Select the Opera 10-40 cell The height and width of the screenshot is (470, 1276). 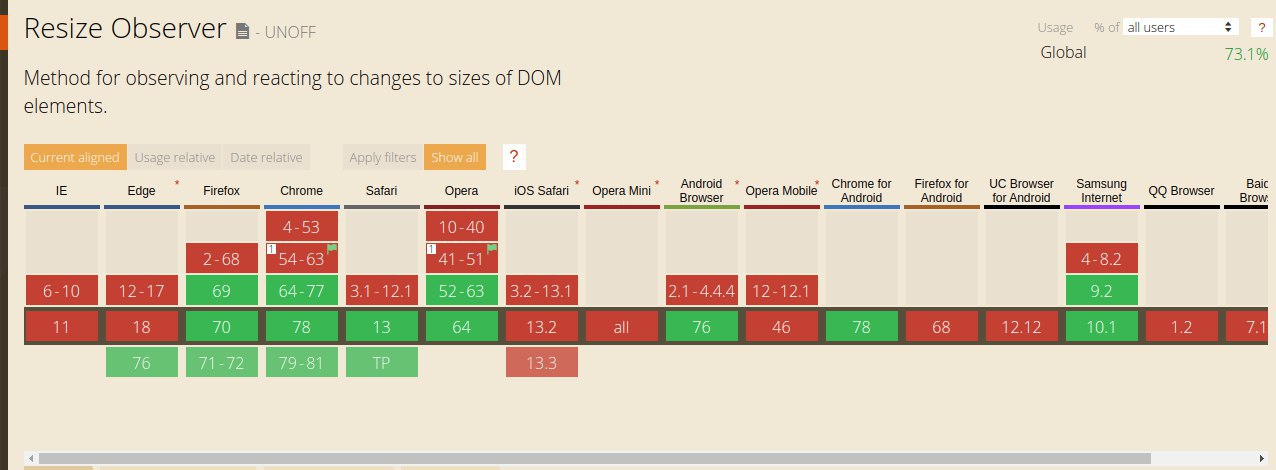(462, 226)
